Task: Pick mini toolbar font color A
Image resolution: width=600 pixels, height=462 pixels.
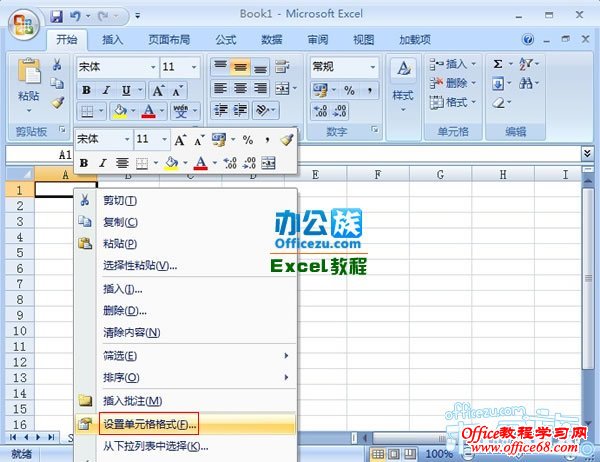Action: pos(201,163)
